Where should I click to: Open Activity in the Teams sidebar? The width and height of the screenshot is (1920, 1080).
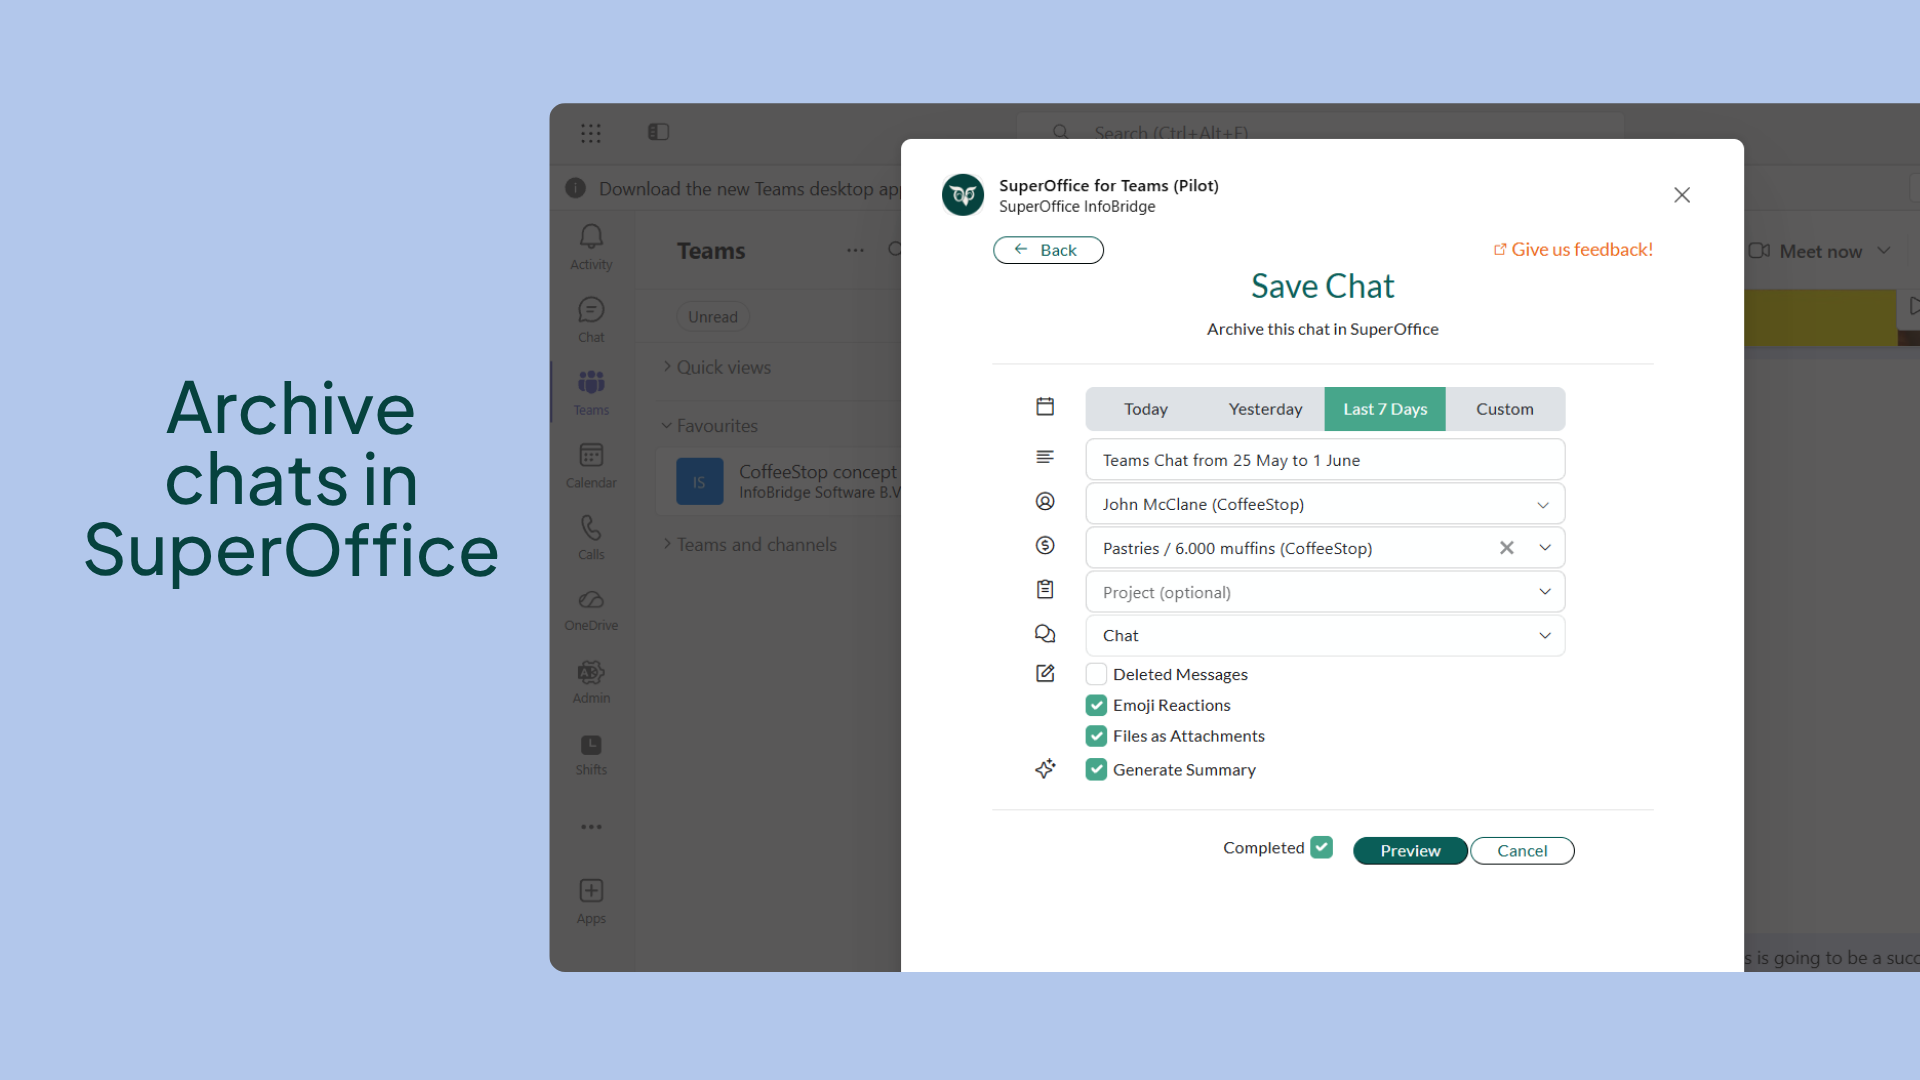tap(591, 247)
